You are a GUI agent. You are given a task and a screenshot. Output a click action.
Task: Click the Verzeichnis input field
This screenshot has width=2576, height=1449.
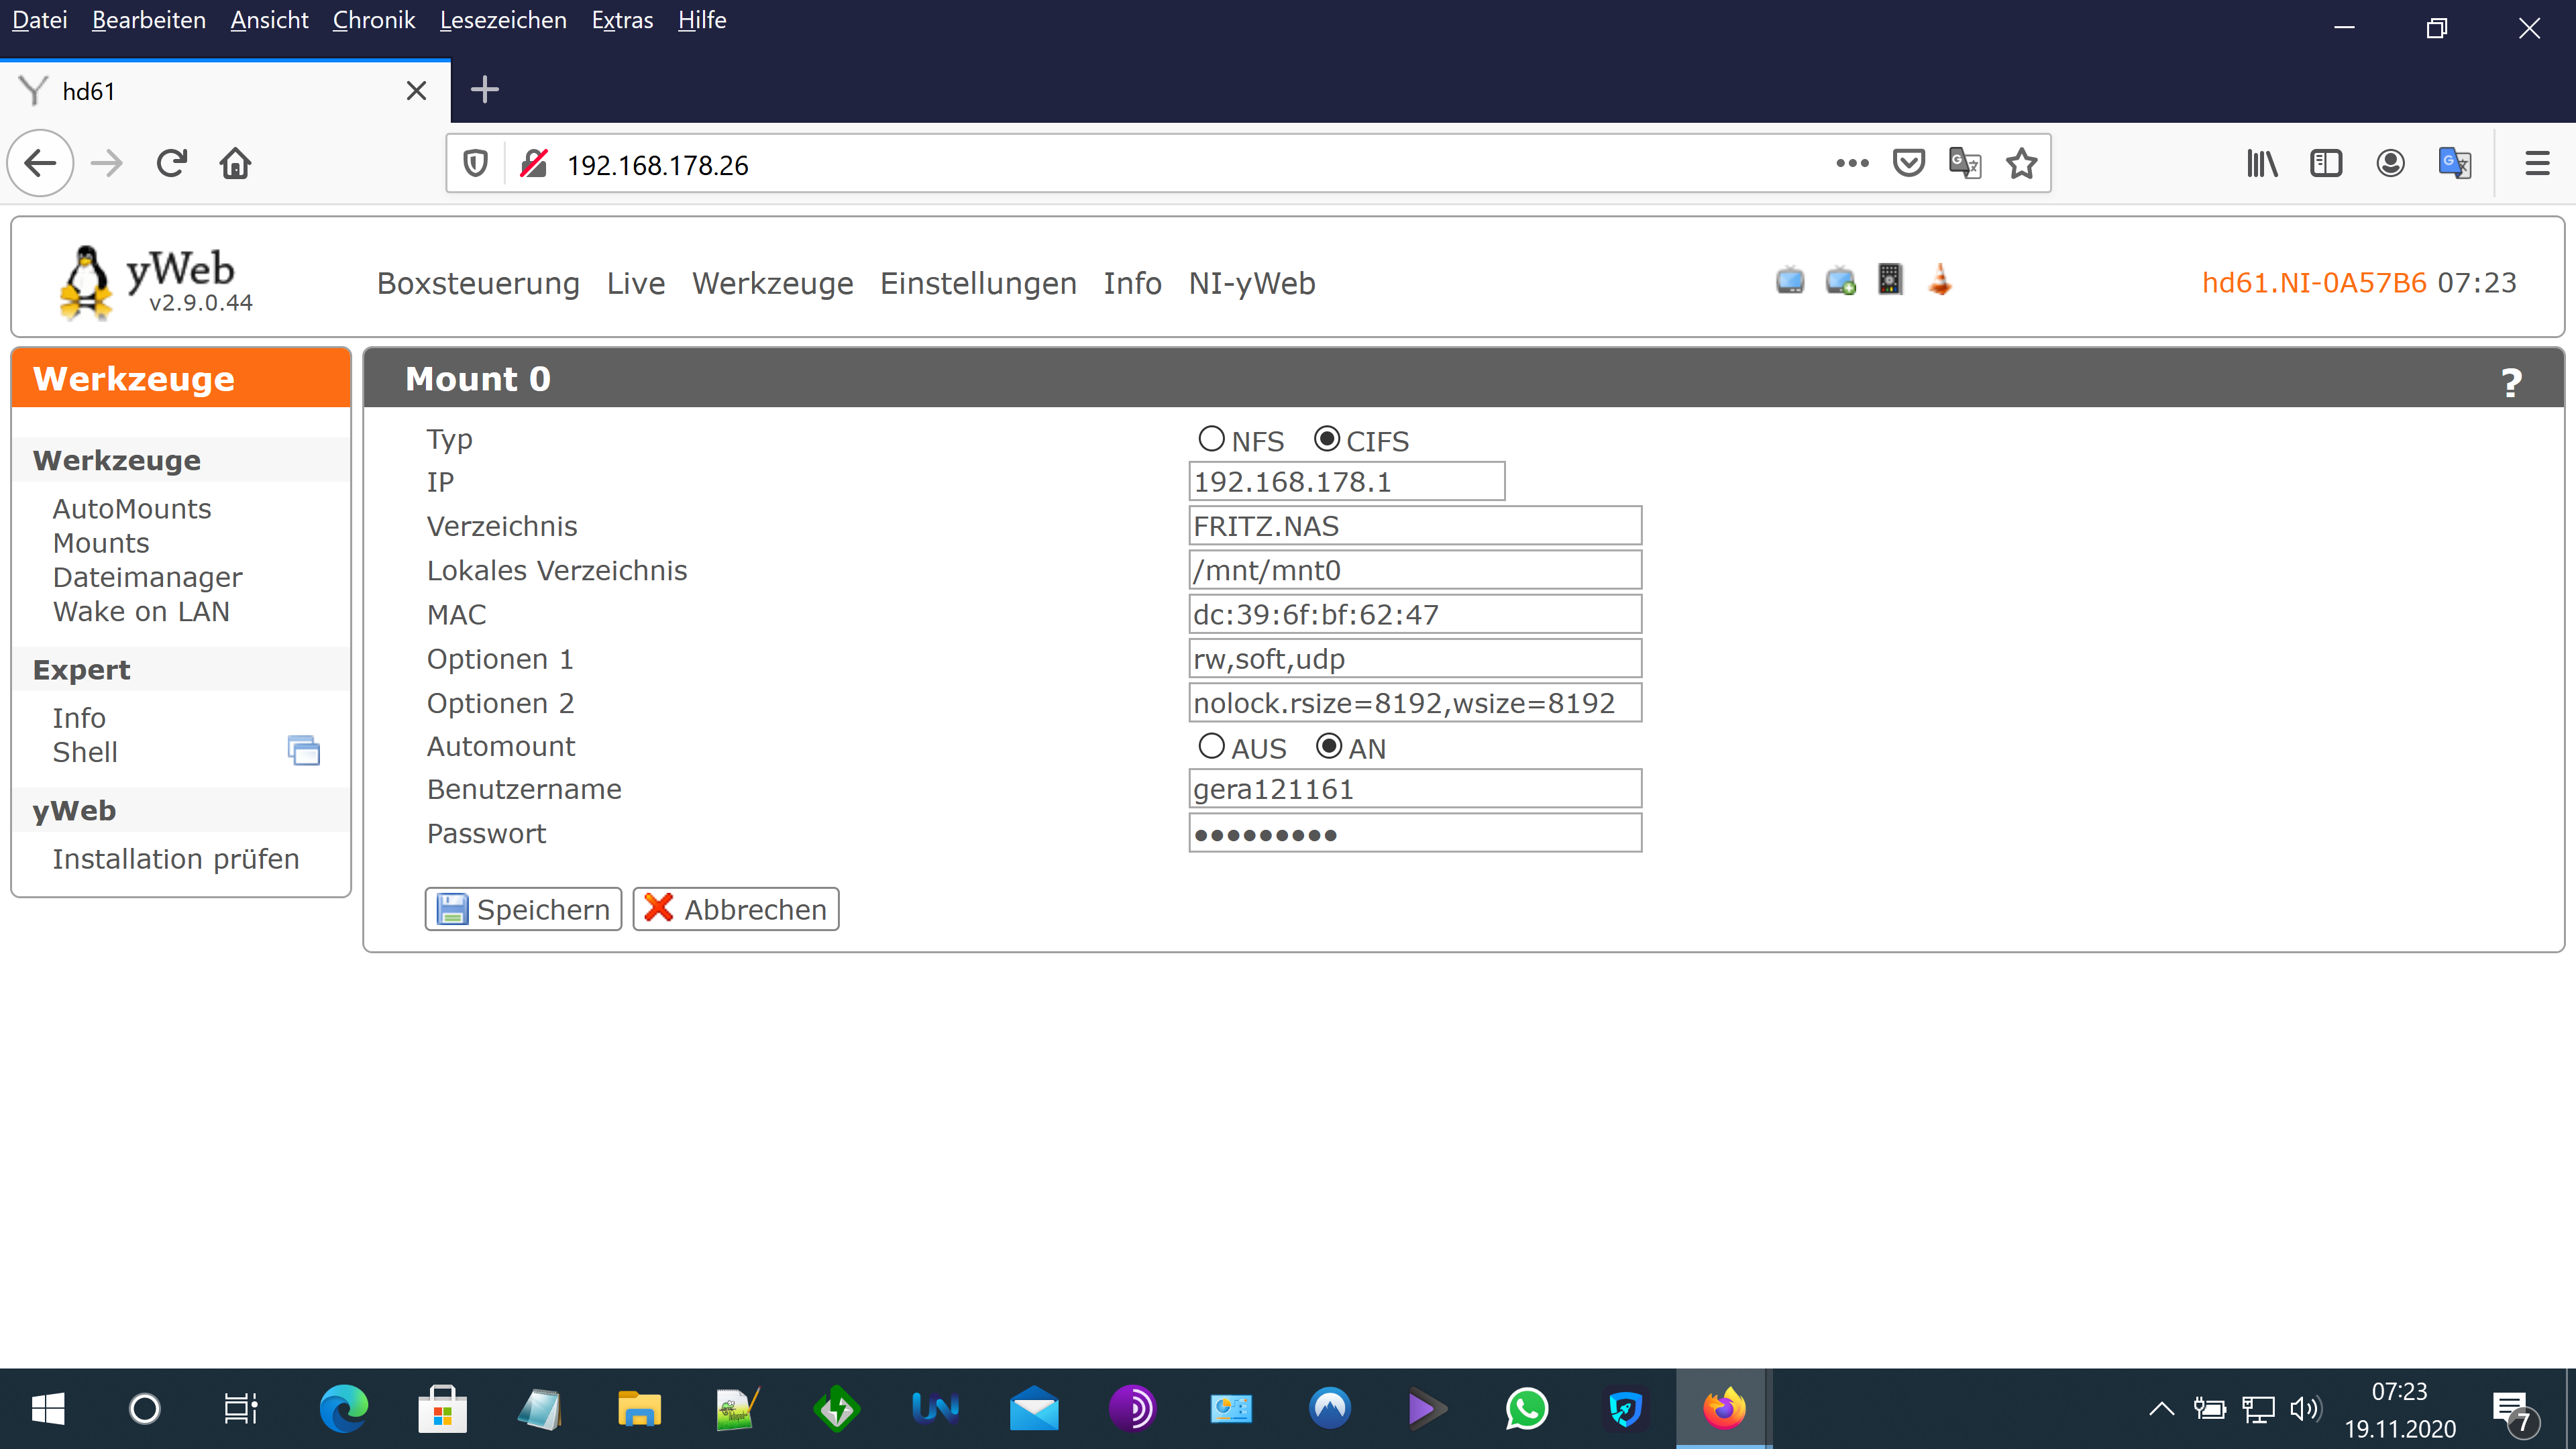tap(1414, 526)
